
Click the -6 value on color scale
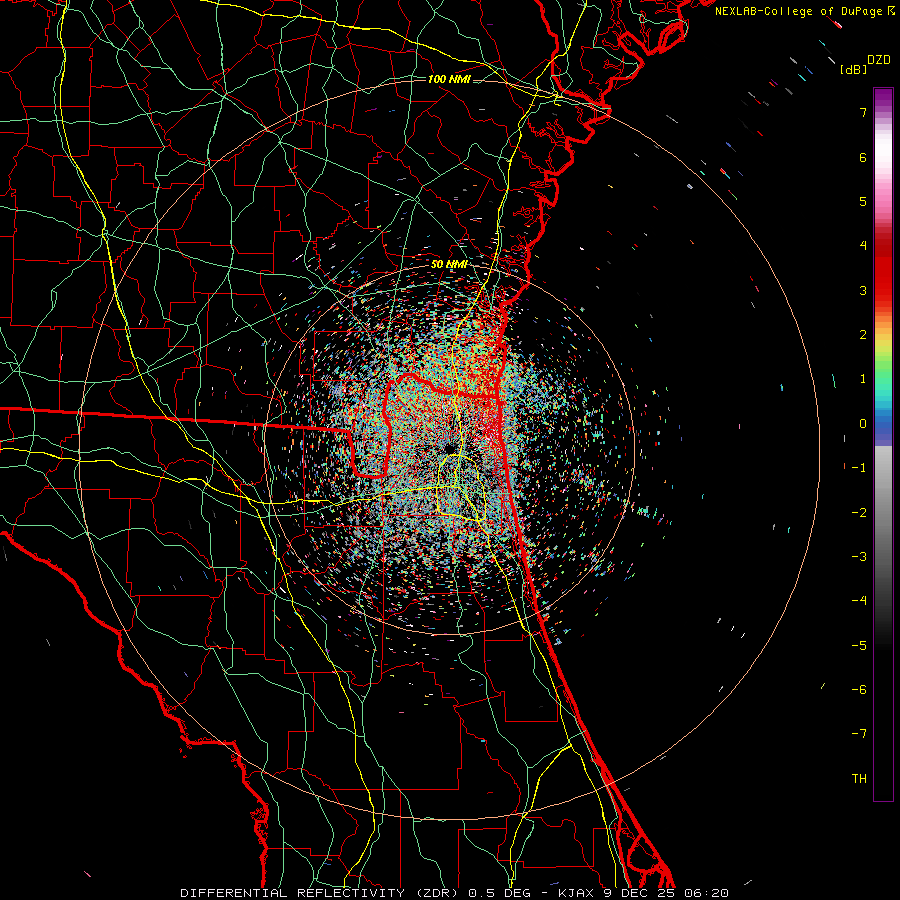(x=859, y=690)
